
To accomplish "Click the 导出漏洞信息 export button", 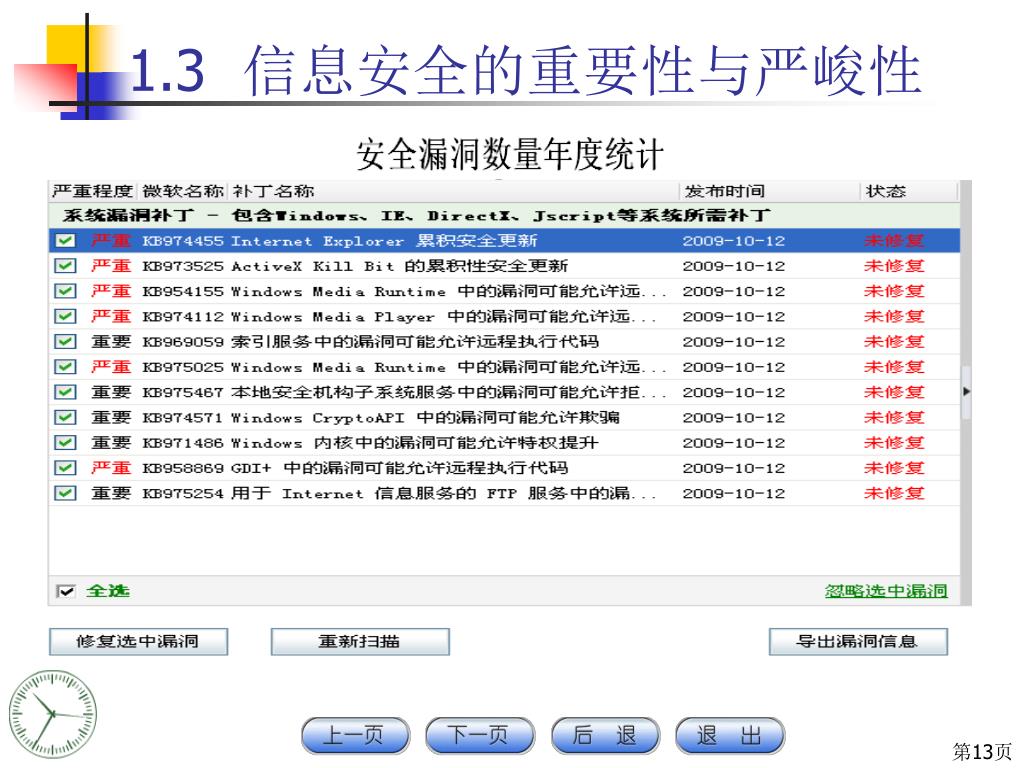I will 858,641.
